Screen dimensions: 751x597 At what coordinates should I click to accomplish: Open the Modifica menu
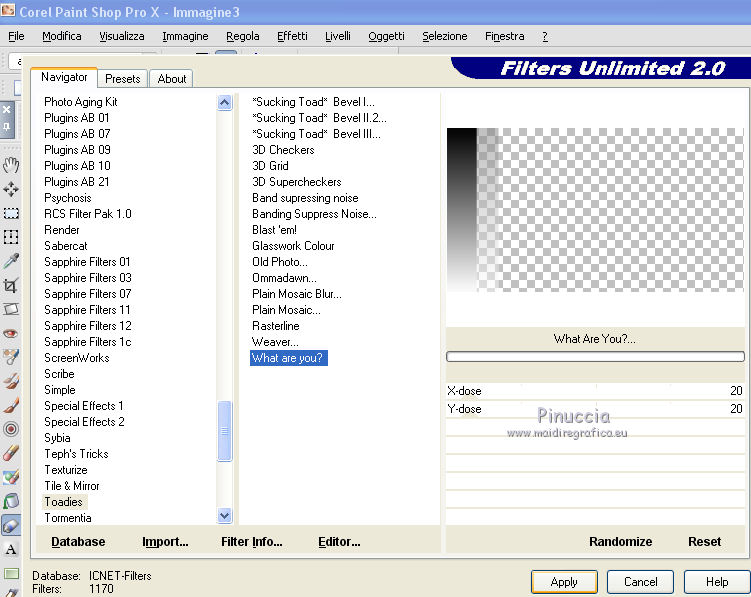click(x=62, y=36)
